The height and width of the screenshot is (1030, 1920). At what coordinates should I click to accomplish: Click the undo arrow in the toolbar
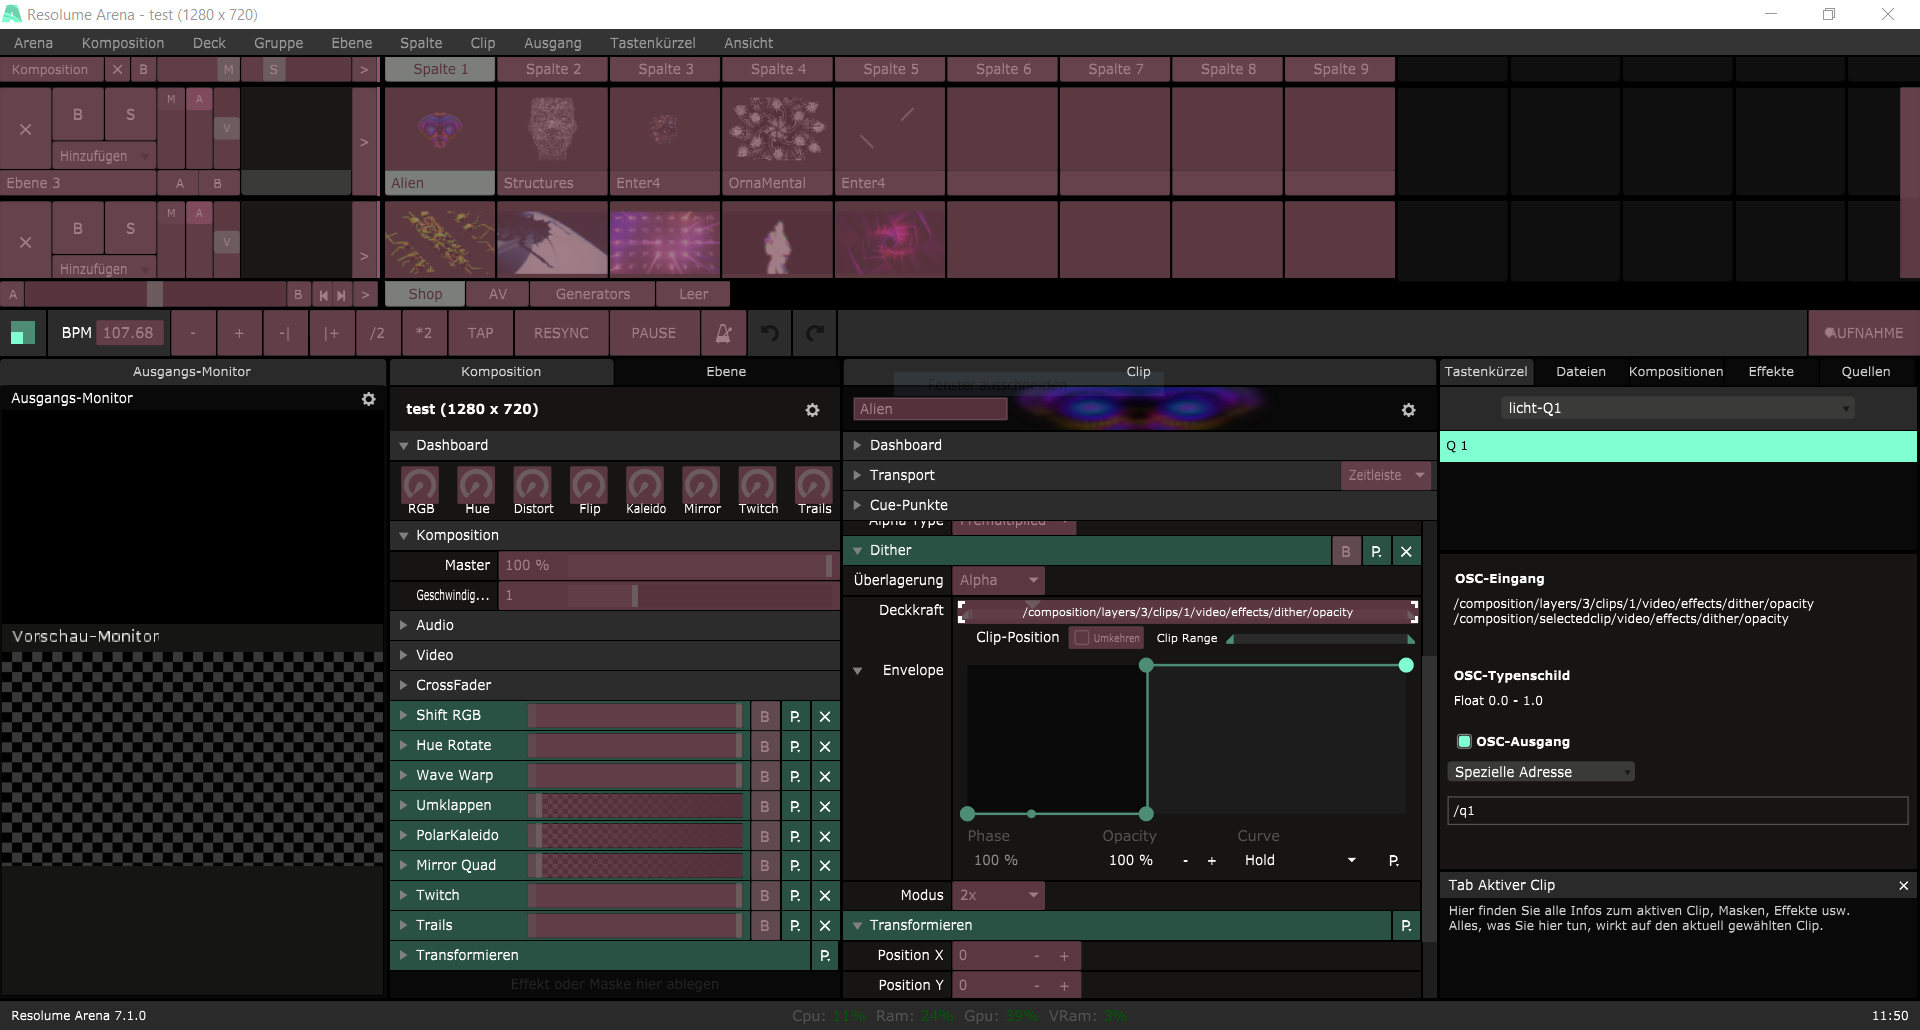pyautogui.click(x=769, y=333)
